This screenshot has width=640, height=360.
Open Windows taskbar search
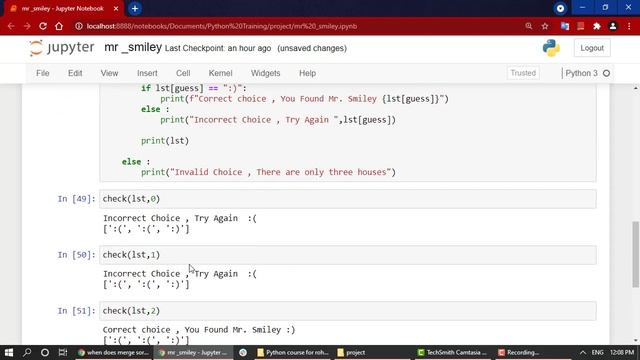pos(27,352)
